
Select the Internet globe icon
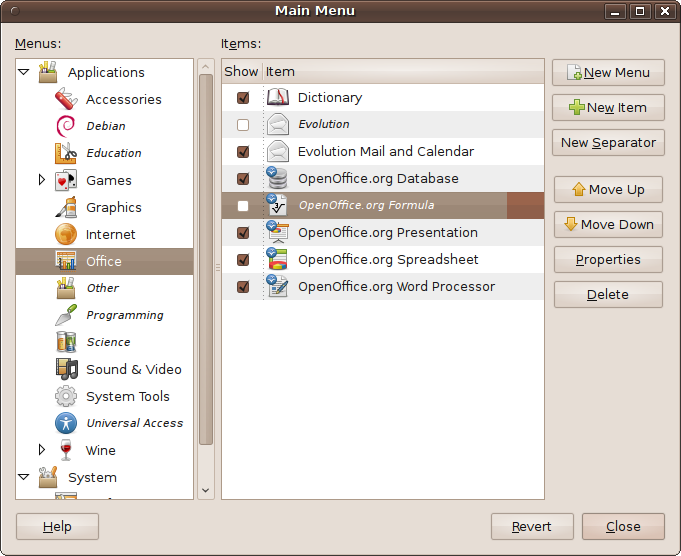[66, 234]
